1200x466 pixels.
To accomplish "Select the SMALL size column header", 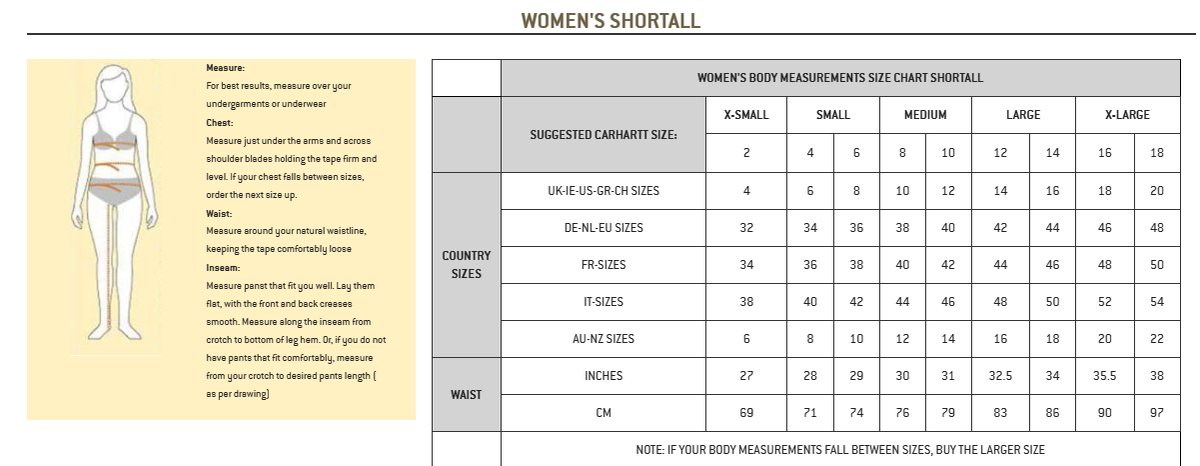I will coord(833,115).
